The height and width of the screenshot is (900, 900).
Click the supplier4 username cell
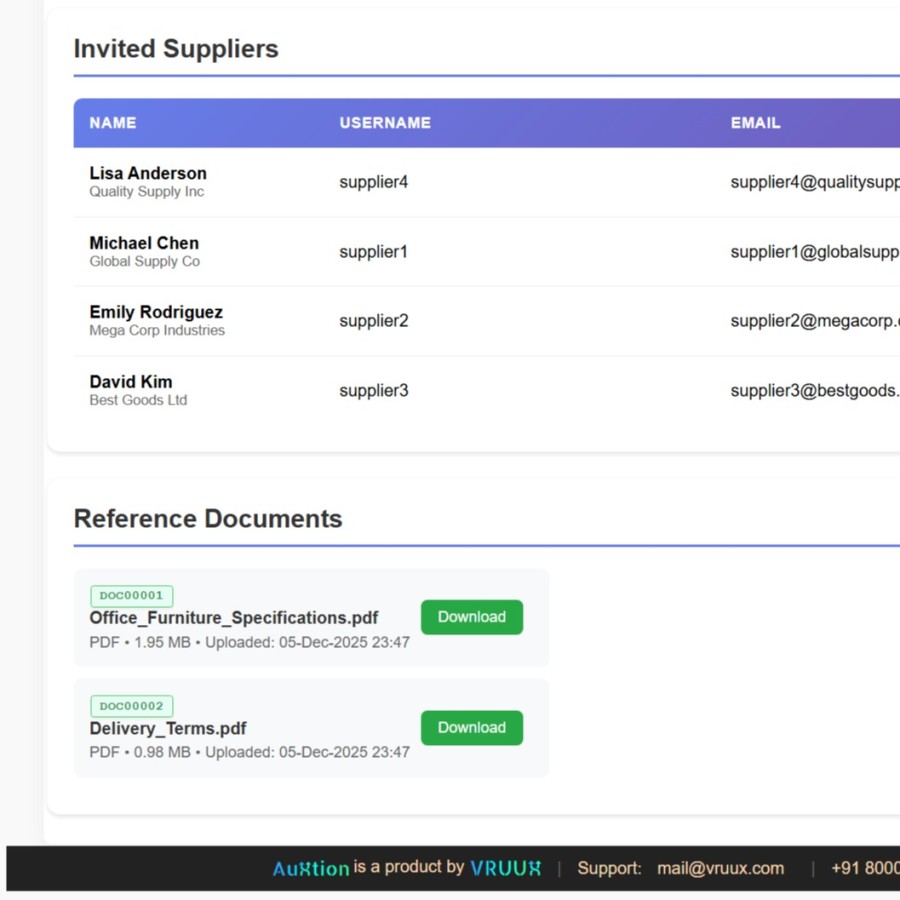(374, 182)
